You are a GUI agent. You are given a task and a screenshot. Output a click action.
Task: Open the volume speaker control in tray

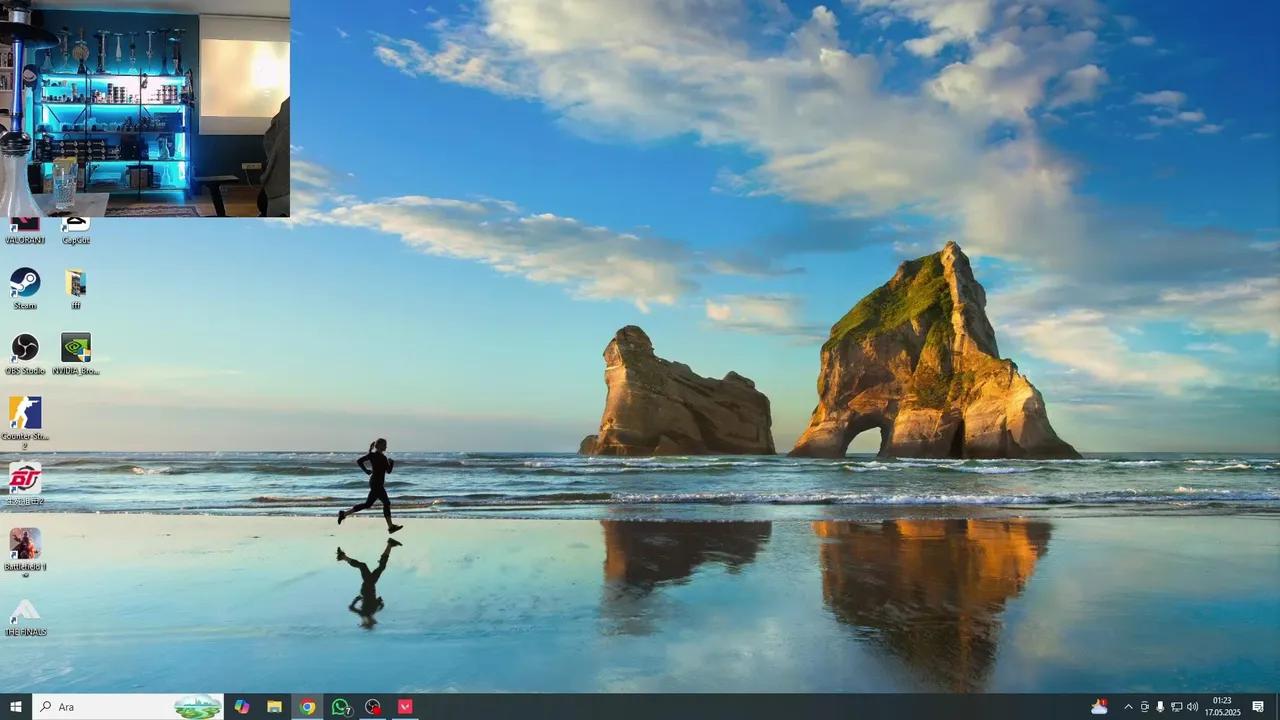click(1192, 707)
